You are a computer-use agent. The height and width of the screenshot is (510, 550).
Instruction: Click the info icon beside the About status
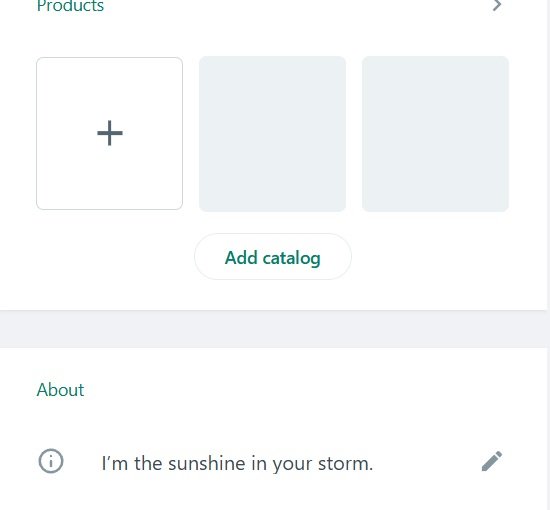point(51,461)
